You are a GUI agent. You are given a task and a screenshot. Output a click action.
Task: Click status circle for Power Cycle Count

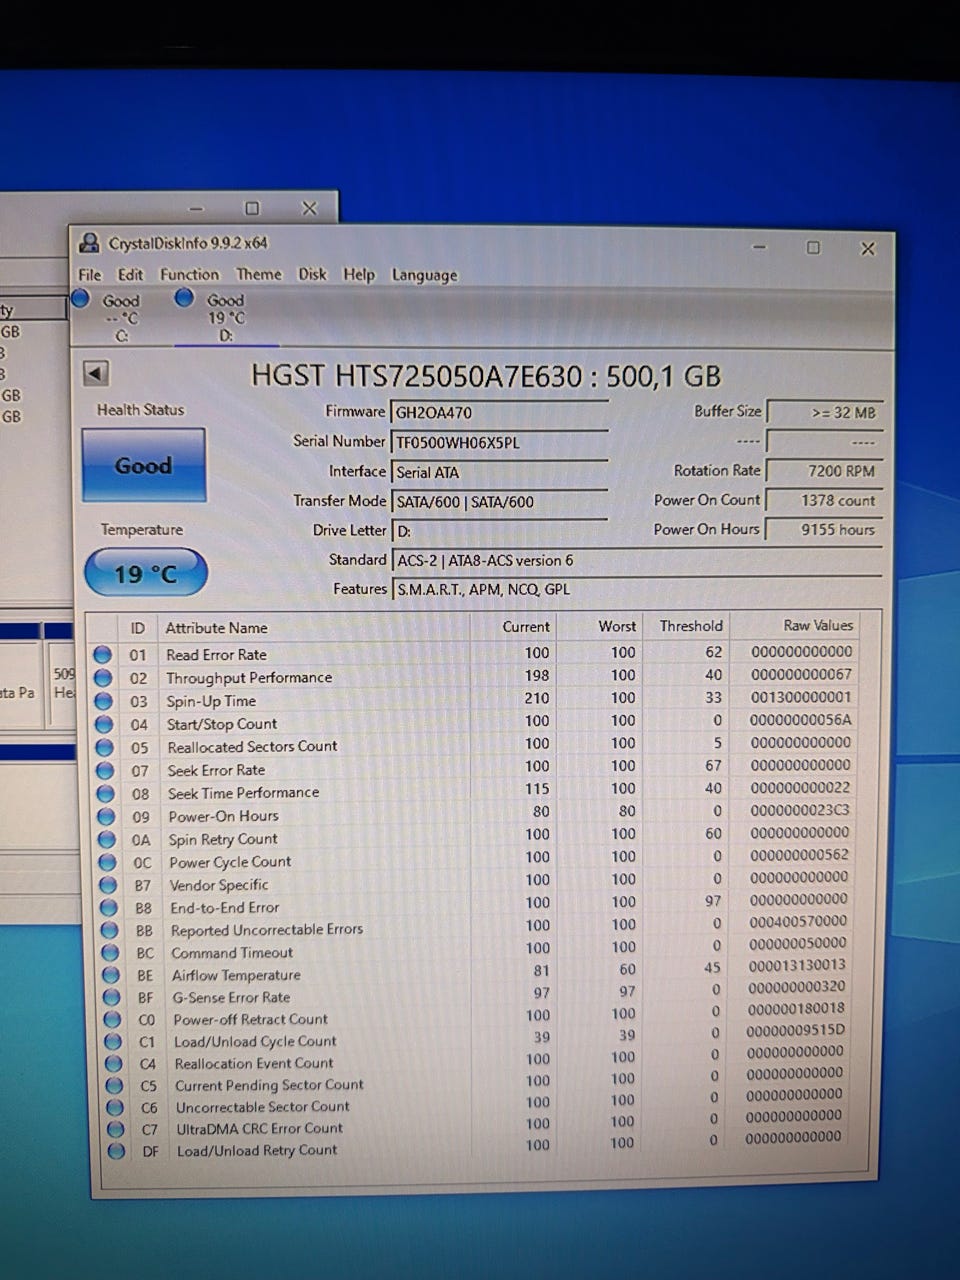107,862
